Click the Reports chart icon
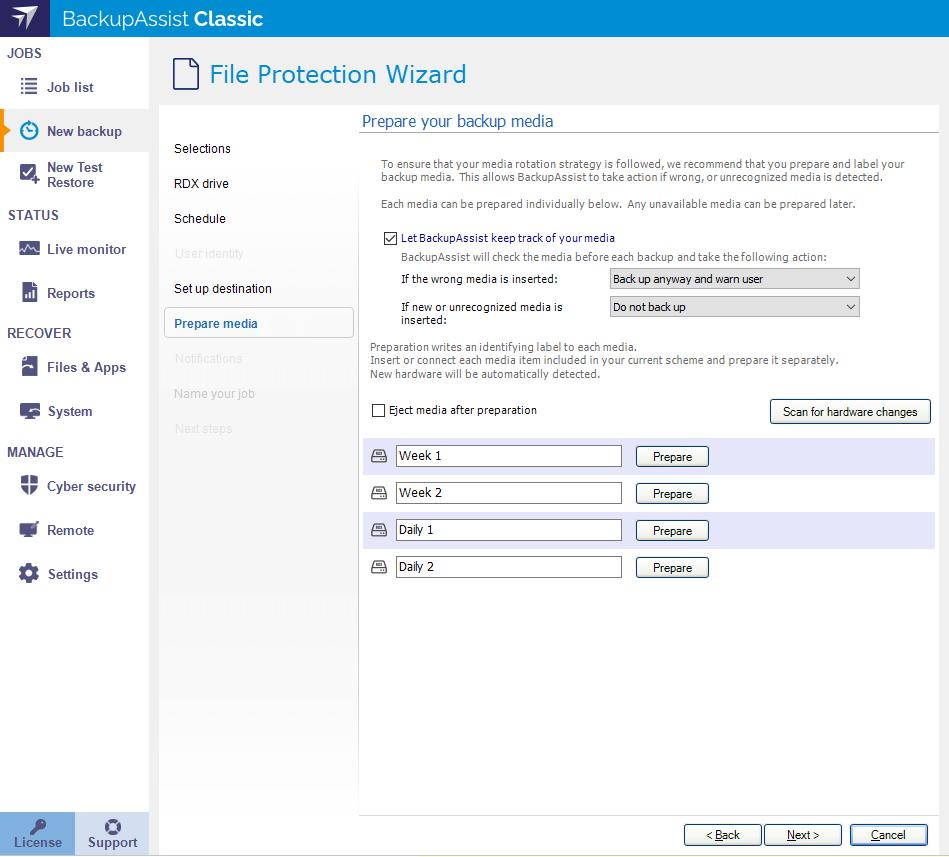 click(x=29, y=293)
